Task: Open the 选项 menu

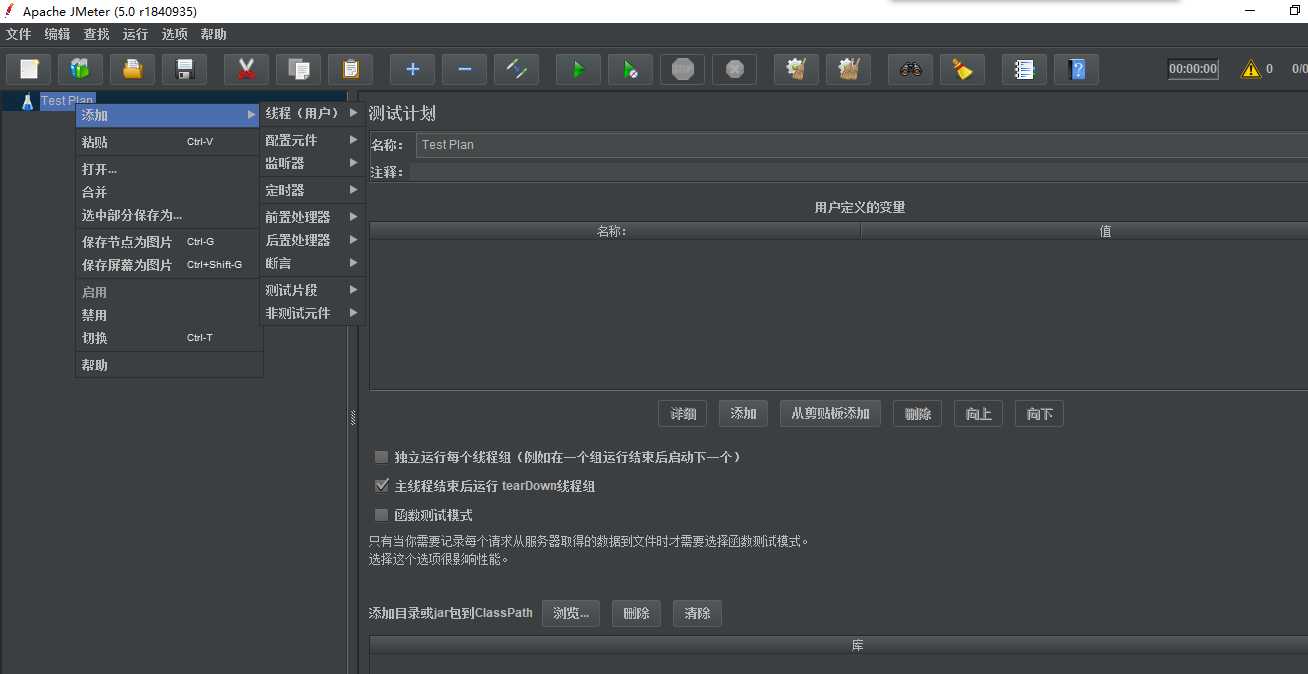Action: [x=175, y=34]
